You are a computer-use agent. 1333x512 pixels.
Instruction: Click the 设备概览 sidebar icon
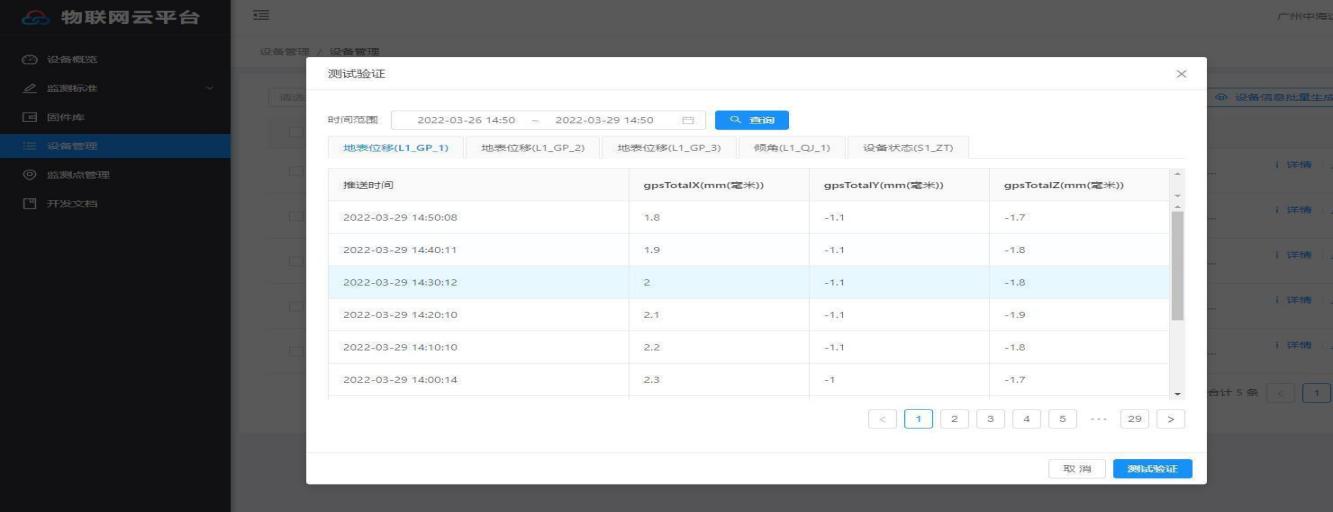(x=28, y=59)
